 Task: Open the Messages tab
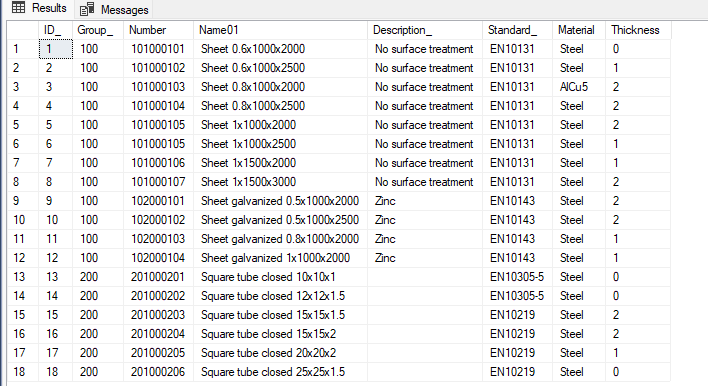[114, 9]
